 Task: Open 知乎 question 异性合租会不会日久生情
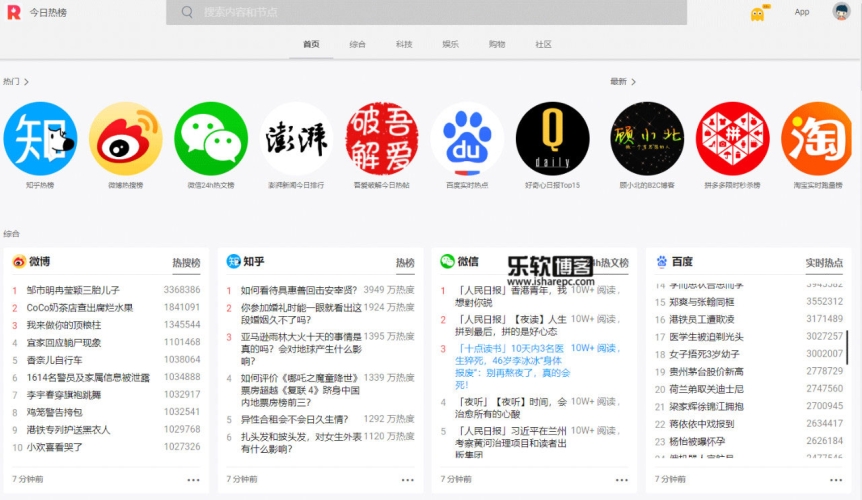coord(295,419)
